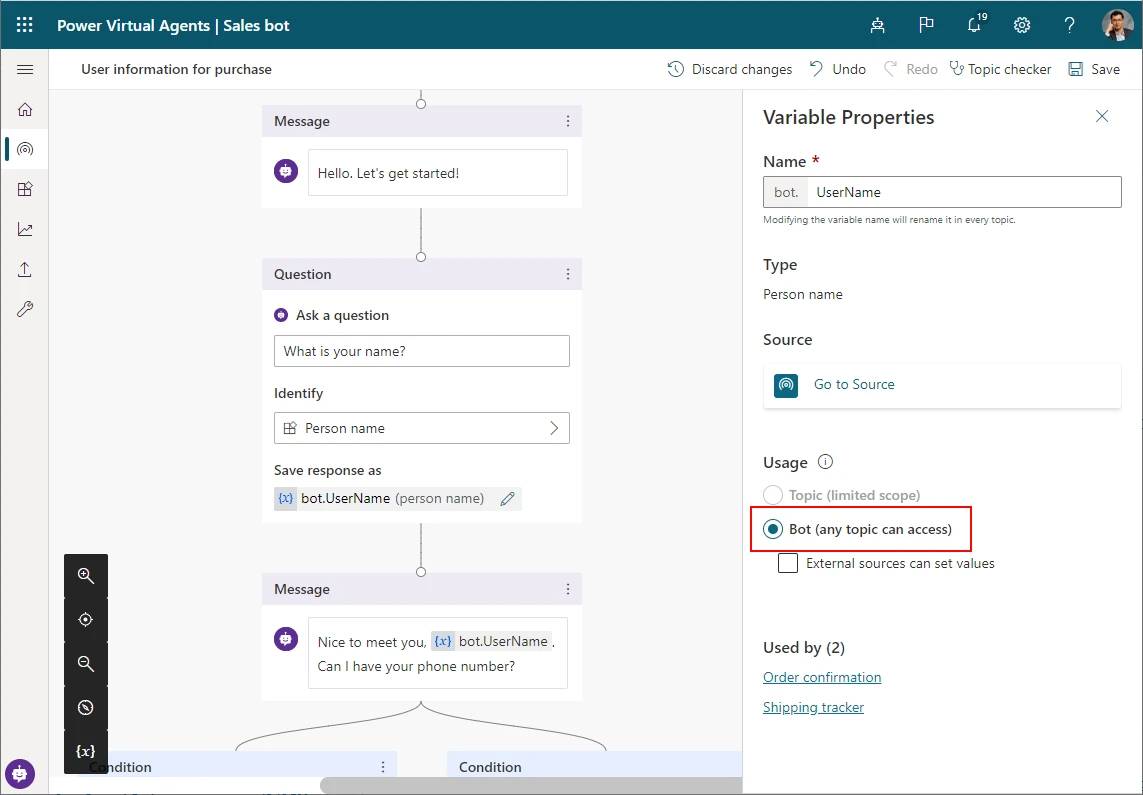Select Bot (any topic can access) option
The image size is (1143, 795).
[773, 529]
